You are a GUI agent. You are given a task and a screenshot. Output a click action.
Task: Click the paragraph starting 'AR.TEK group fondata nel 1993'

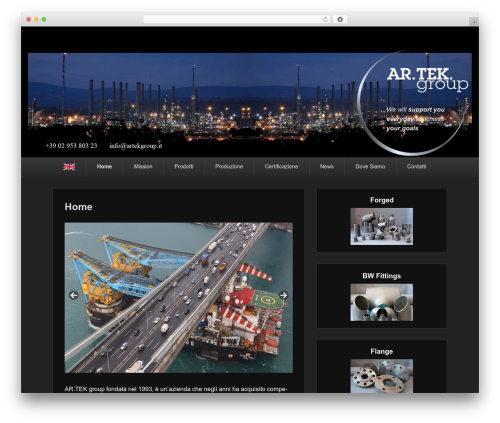pyautogui.click(x=176, y=389)
